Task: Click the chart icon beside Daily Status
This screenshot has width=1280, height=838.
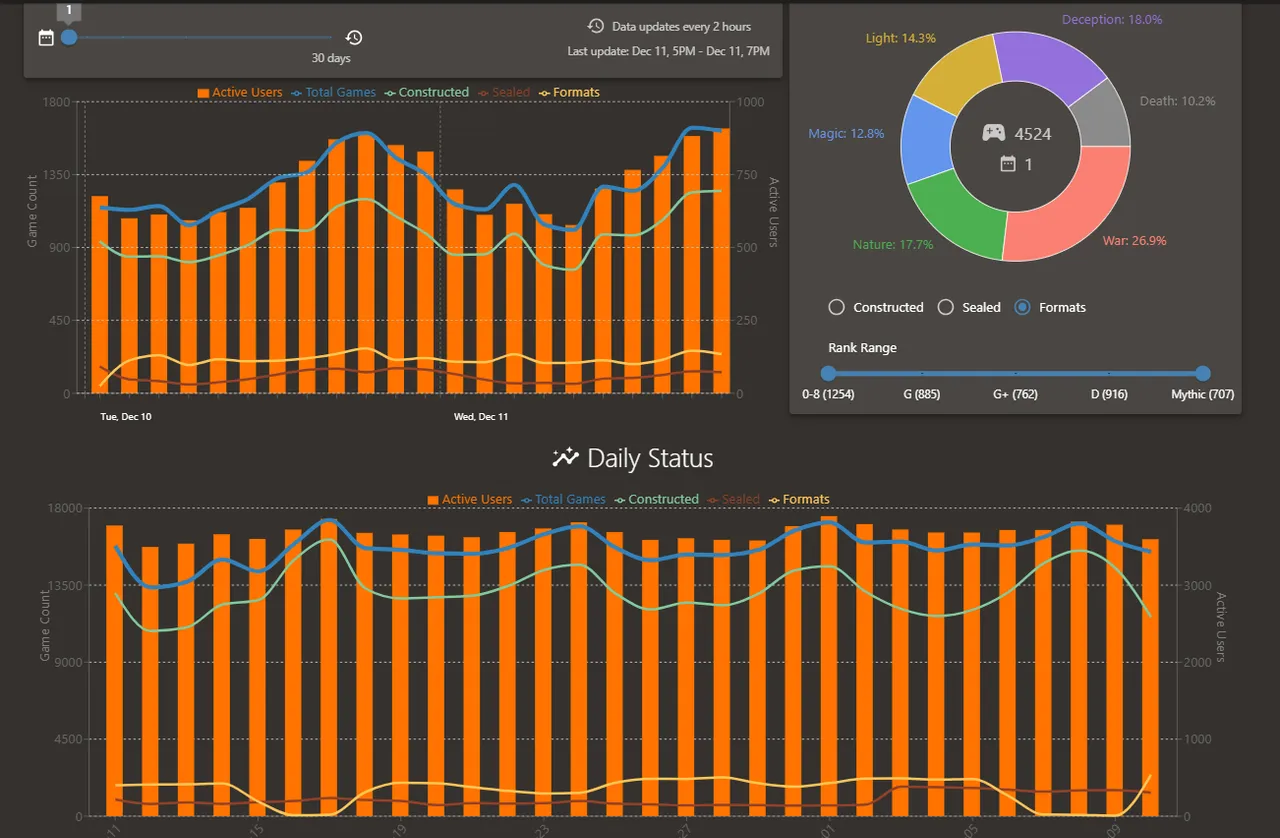Action: pyautogui.click(x=566, y=458)
